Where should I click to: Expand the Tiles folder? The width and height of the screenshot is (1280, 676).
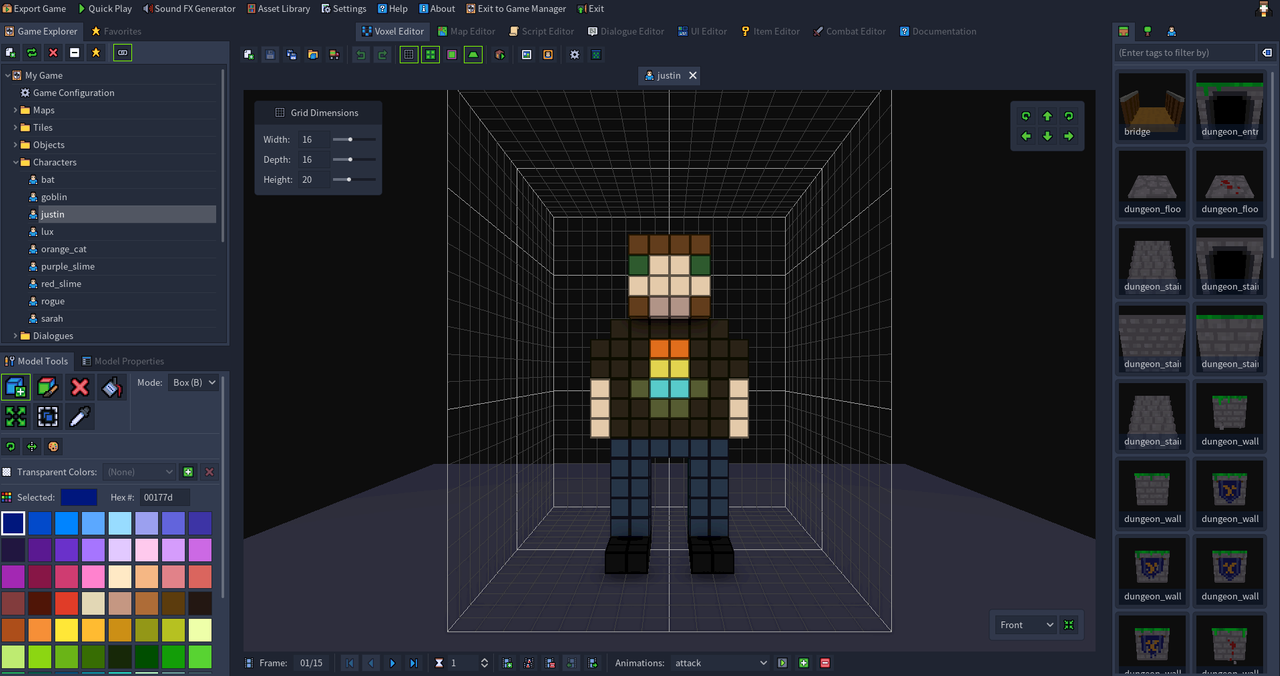pos(16,128)
